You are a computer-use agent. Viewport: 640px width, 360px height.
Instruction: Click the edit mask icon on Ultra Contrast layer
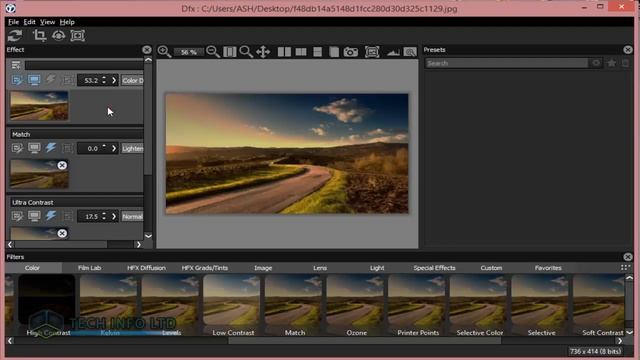(17, 216)
